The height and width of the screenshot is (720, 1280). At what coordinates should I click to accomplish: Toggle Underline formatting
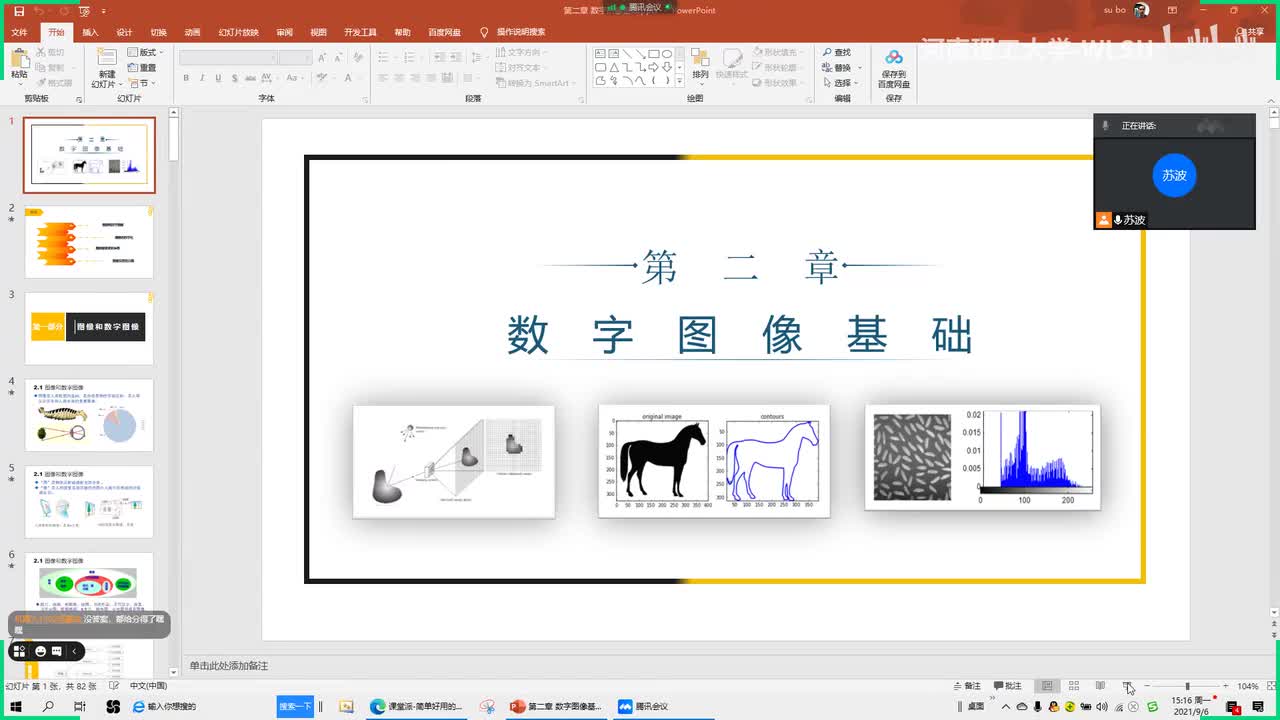click(x=217, y=78)
